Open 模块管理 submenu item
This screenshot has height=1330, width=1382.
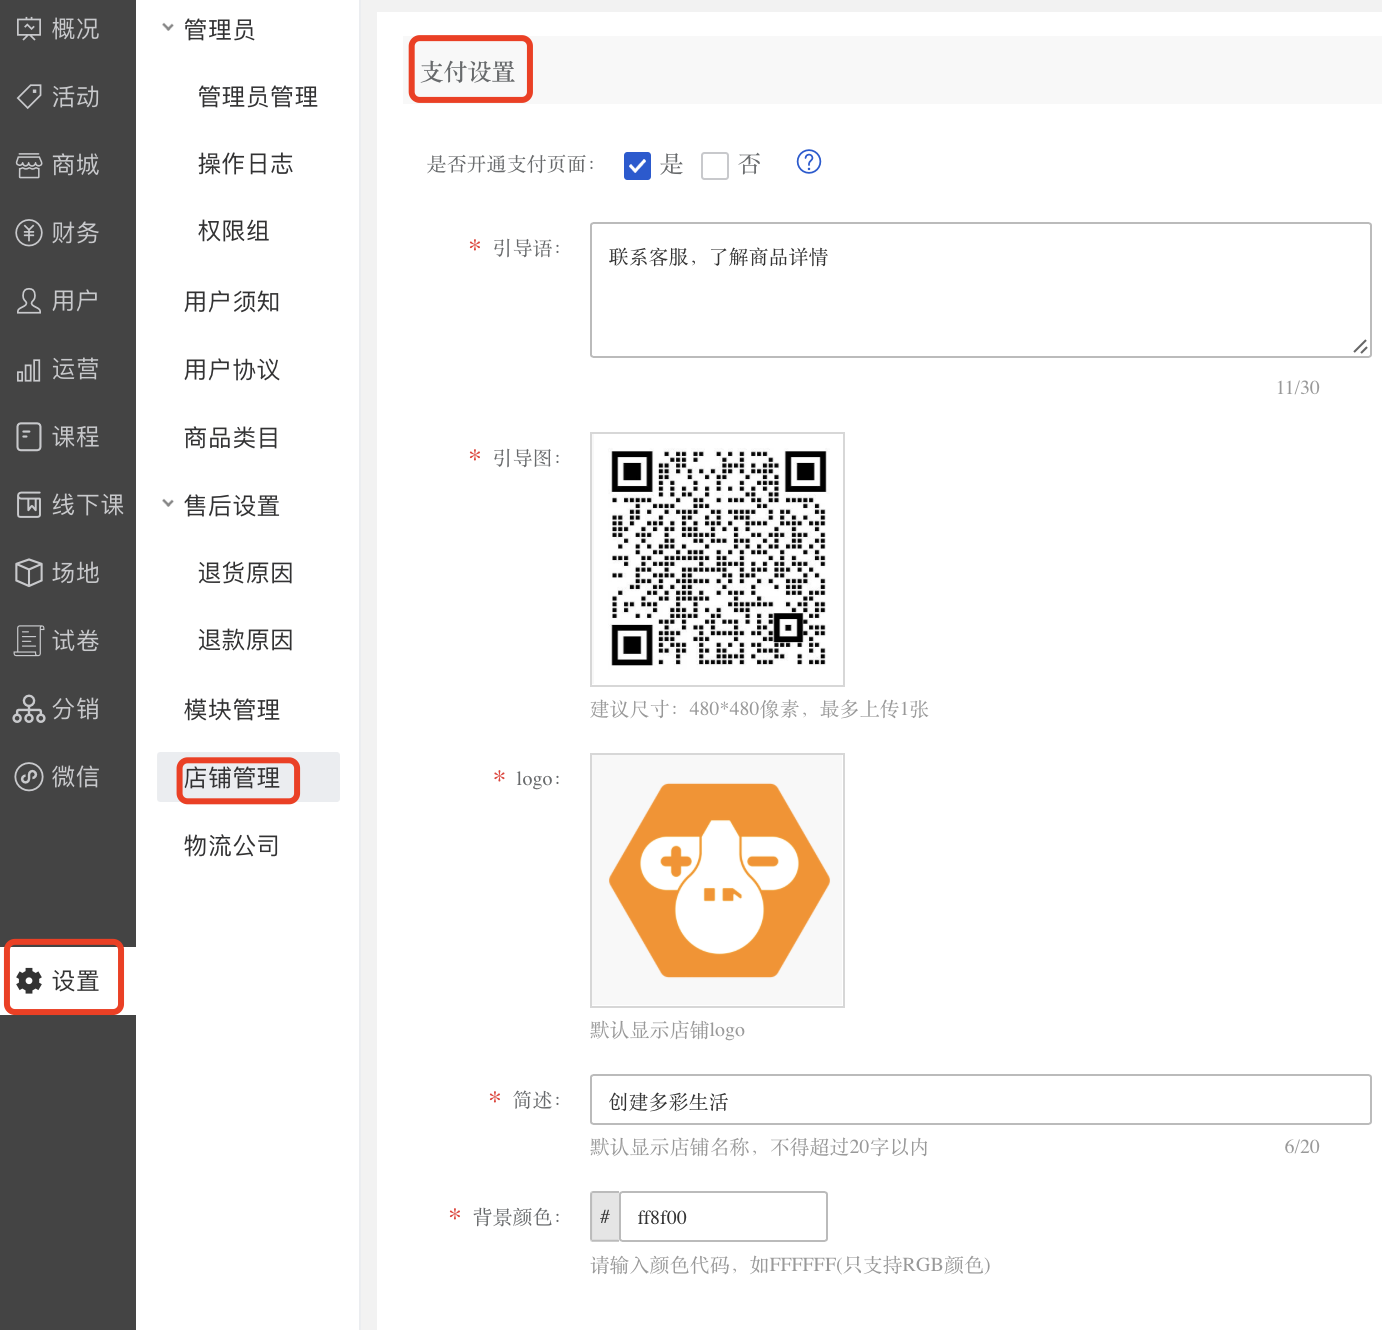232,710
